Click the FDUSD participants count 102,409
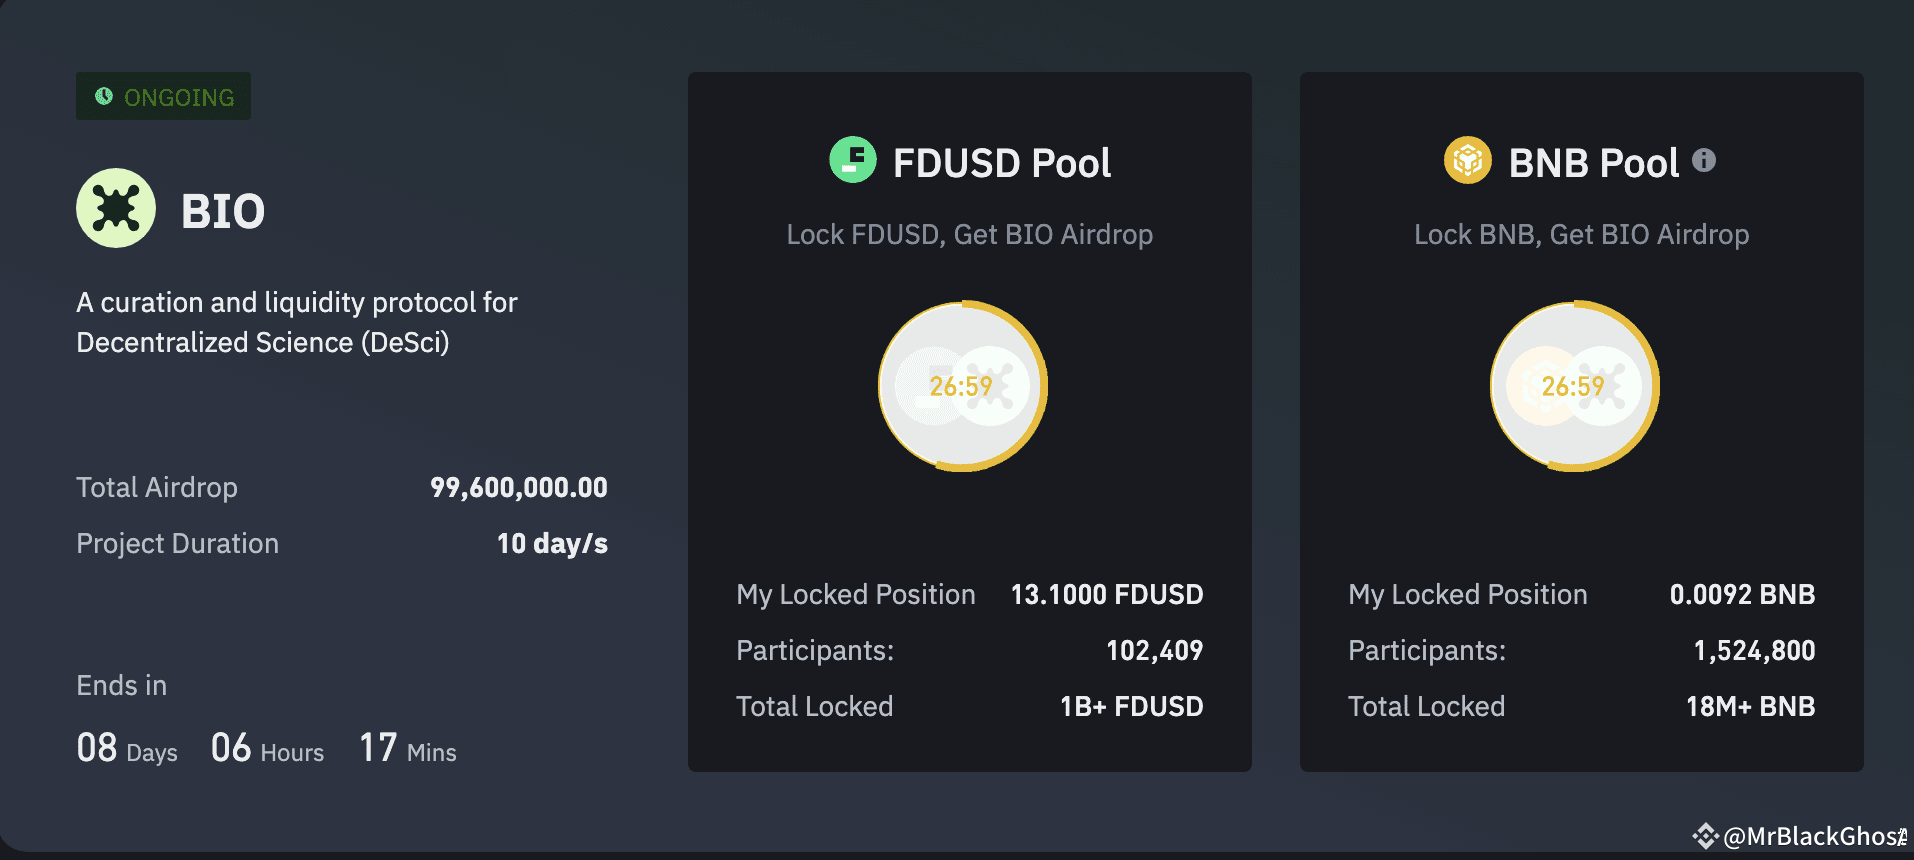This screenshot has width=1914, height=860. pos(1154,650)
